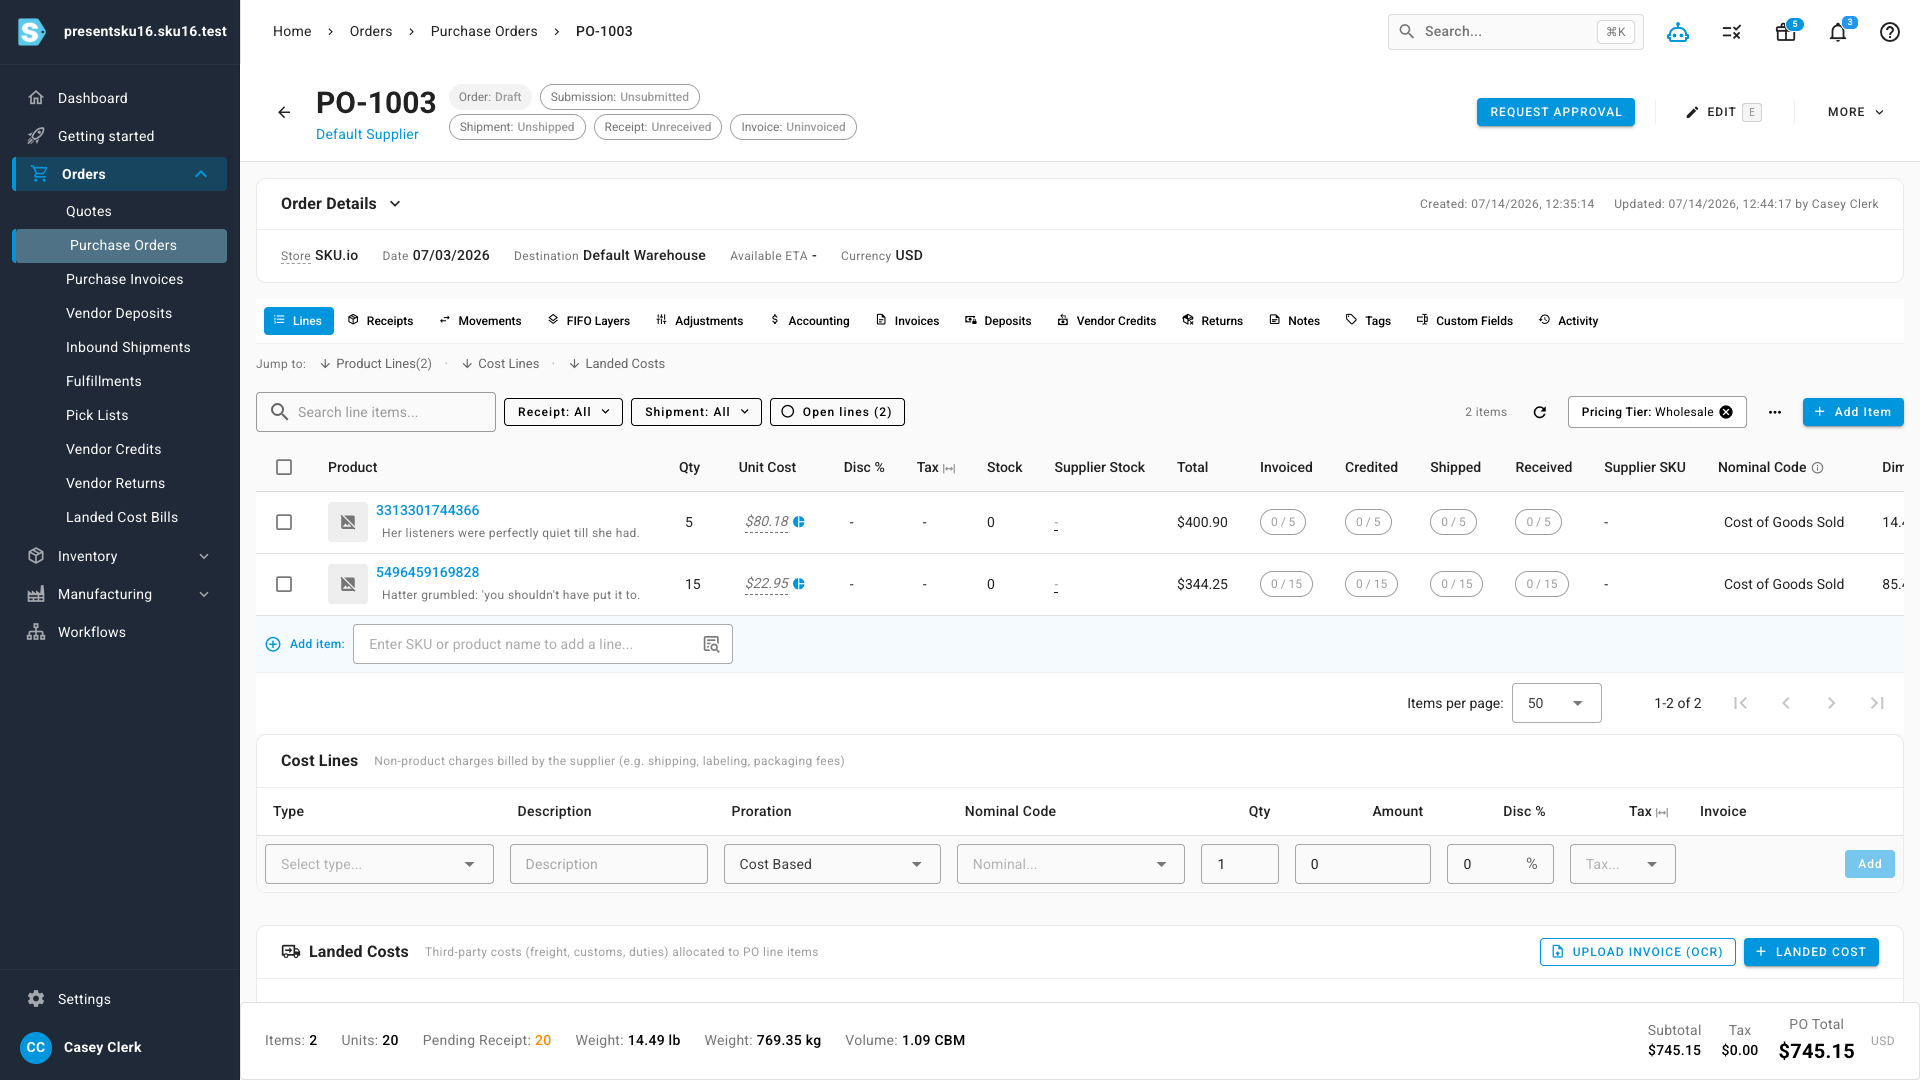The width and height of the screenshot is (1920, 1080).
Task: Click the product image placeholder for 5496459169828
Action: tap(348, 584)
